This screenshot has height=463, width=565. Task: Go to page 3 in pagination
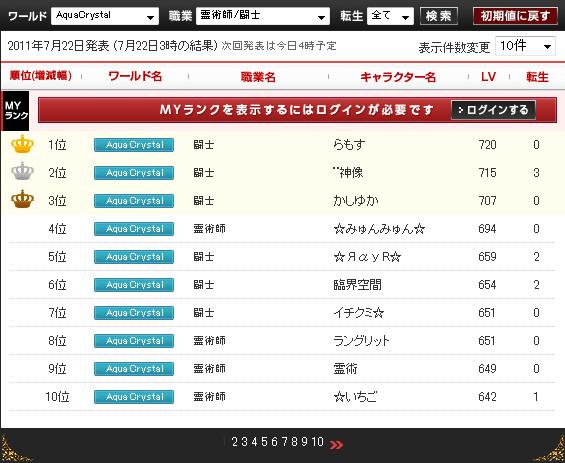pos(245,442)
